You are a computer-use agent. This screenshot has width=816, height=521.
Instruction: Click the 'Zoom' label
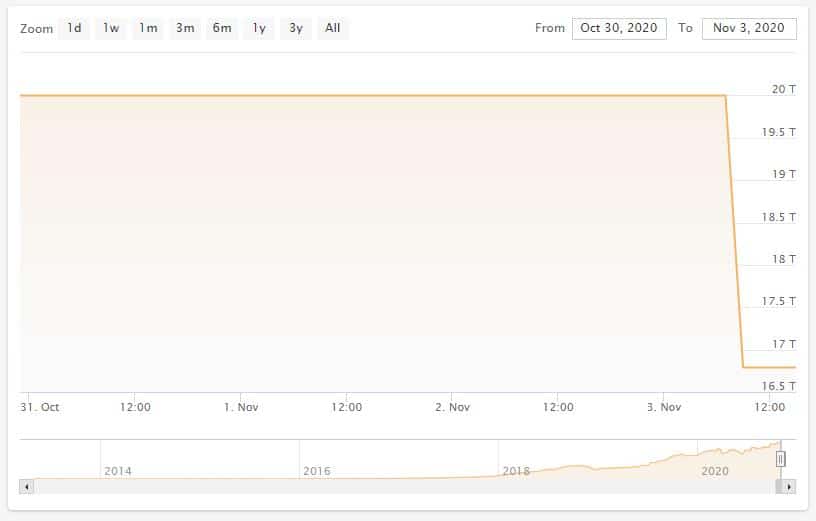(36, 29)
